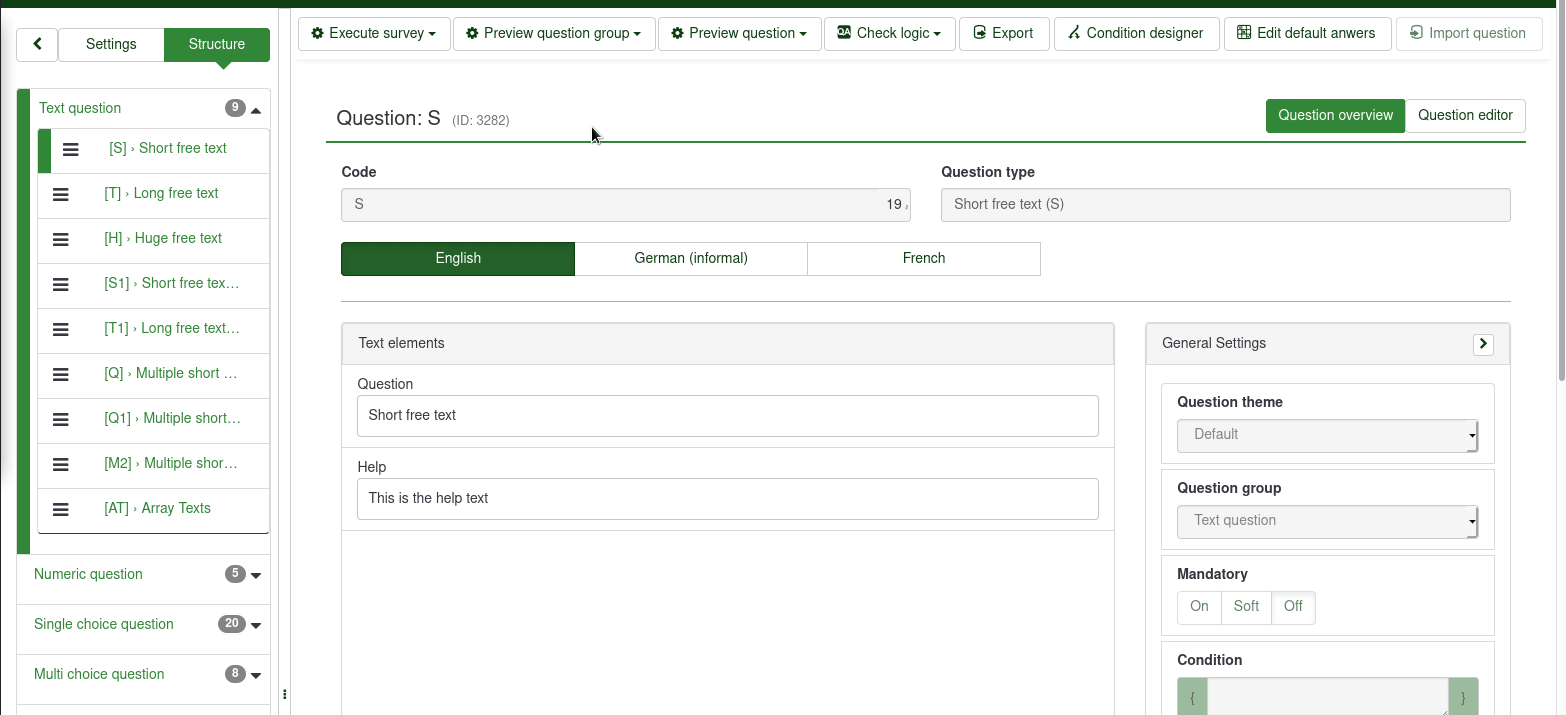Click the back arrow icon in sidebar
Viewport: 1566px width, 715px height.
click(x=37, y=44)
